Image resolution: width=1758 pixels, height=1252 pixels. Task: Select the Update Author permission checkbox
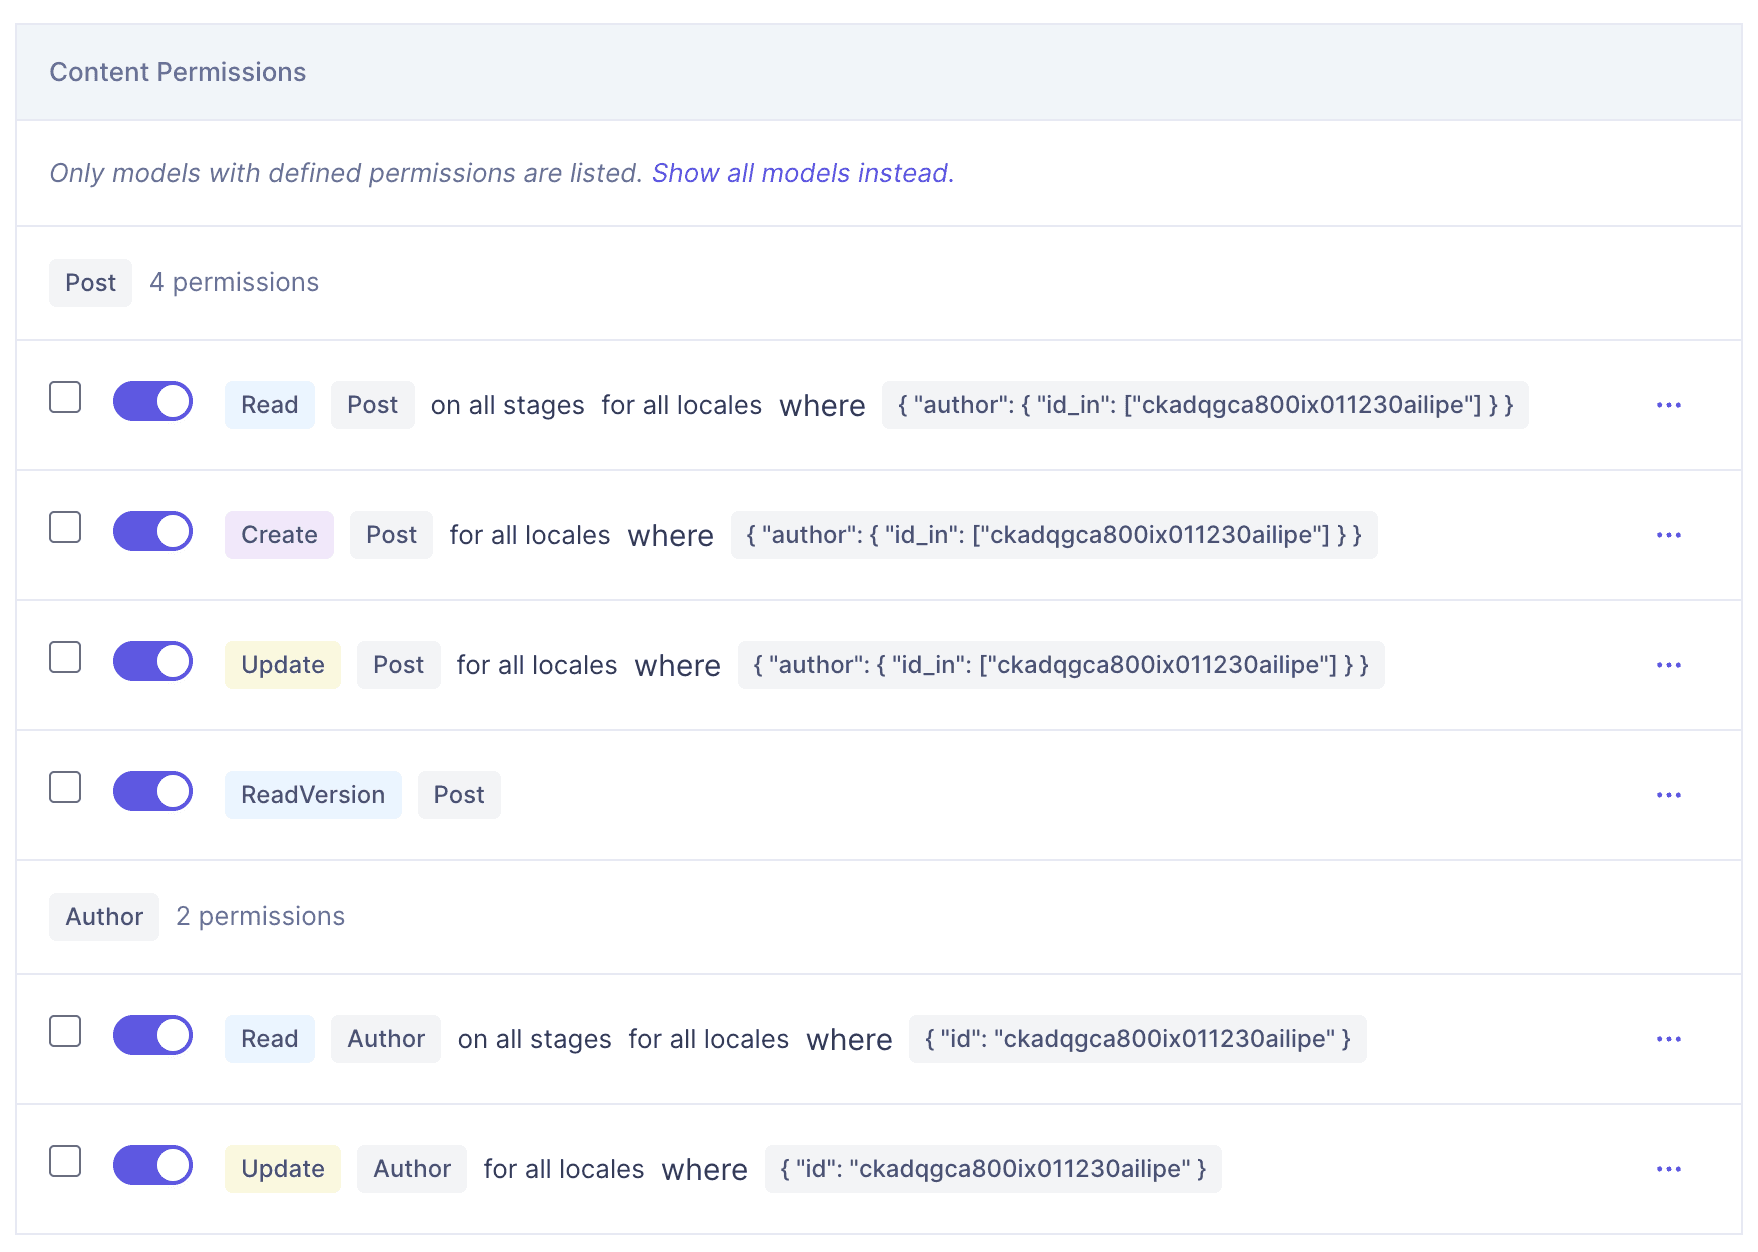click(x=65, y=1161)
